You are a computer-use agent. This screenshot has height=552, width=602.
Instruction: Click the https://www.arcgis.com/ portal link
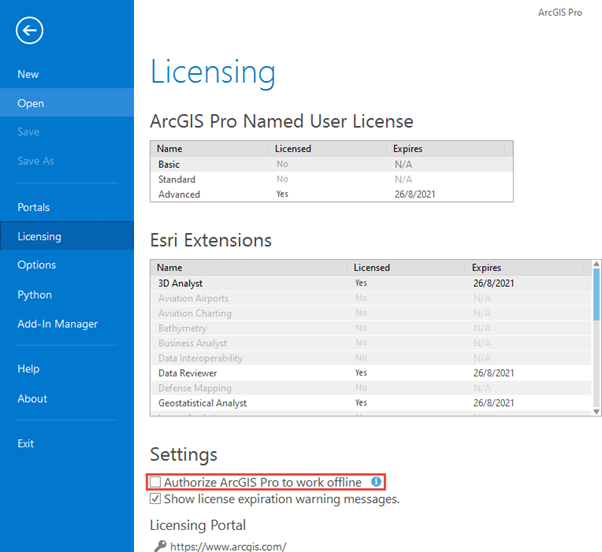228,546
